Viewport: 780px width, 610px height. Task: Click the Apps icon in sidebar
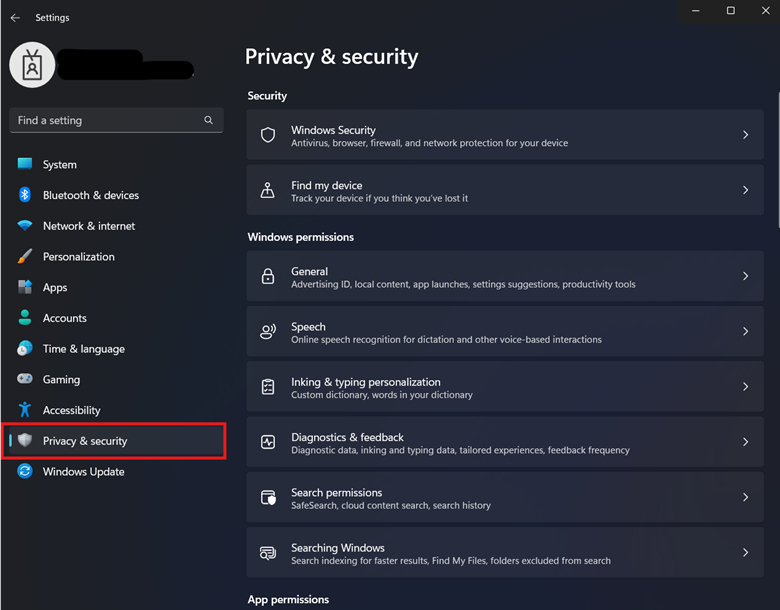(25, 287)
